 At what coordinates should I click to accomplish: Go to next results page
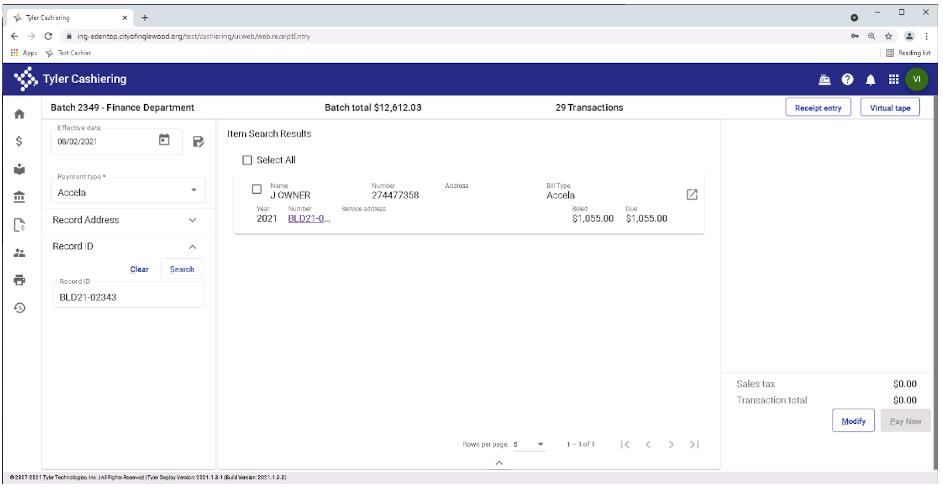click(x=671, y=445)
